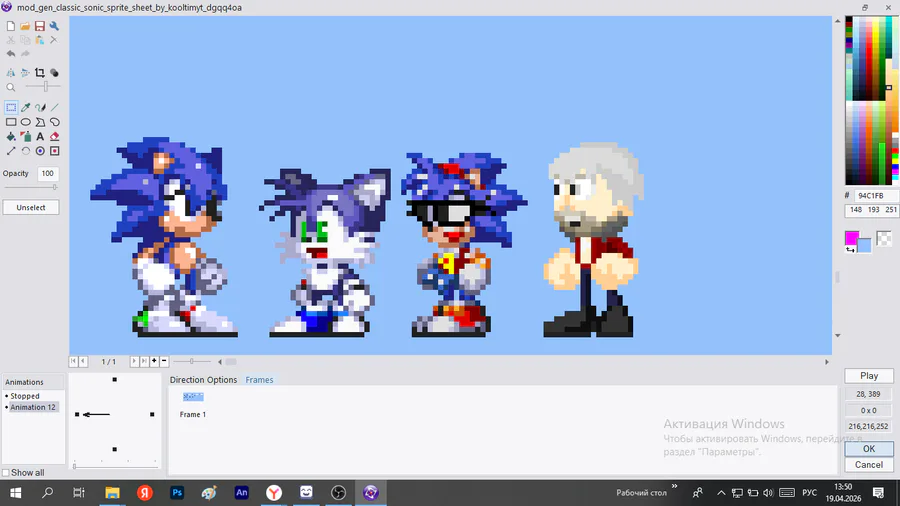This screenshot has height=506, width=900.
Task: Select the Action point tool
Action: (55, 151)
